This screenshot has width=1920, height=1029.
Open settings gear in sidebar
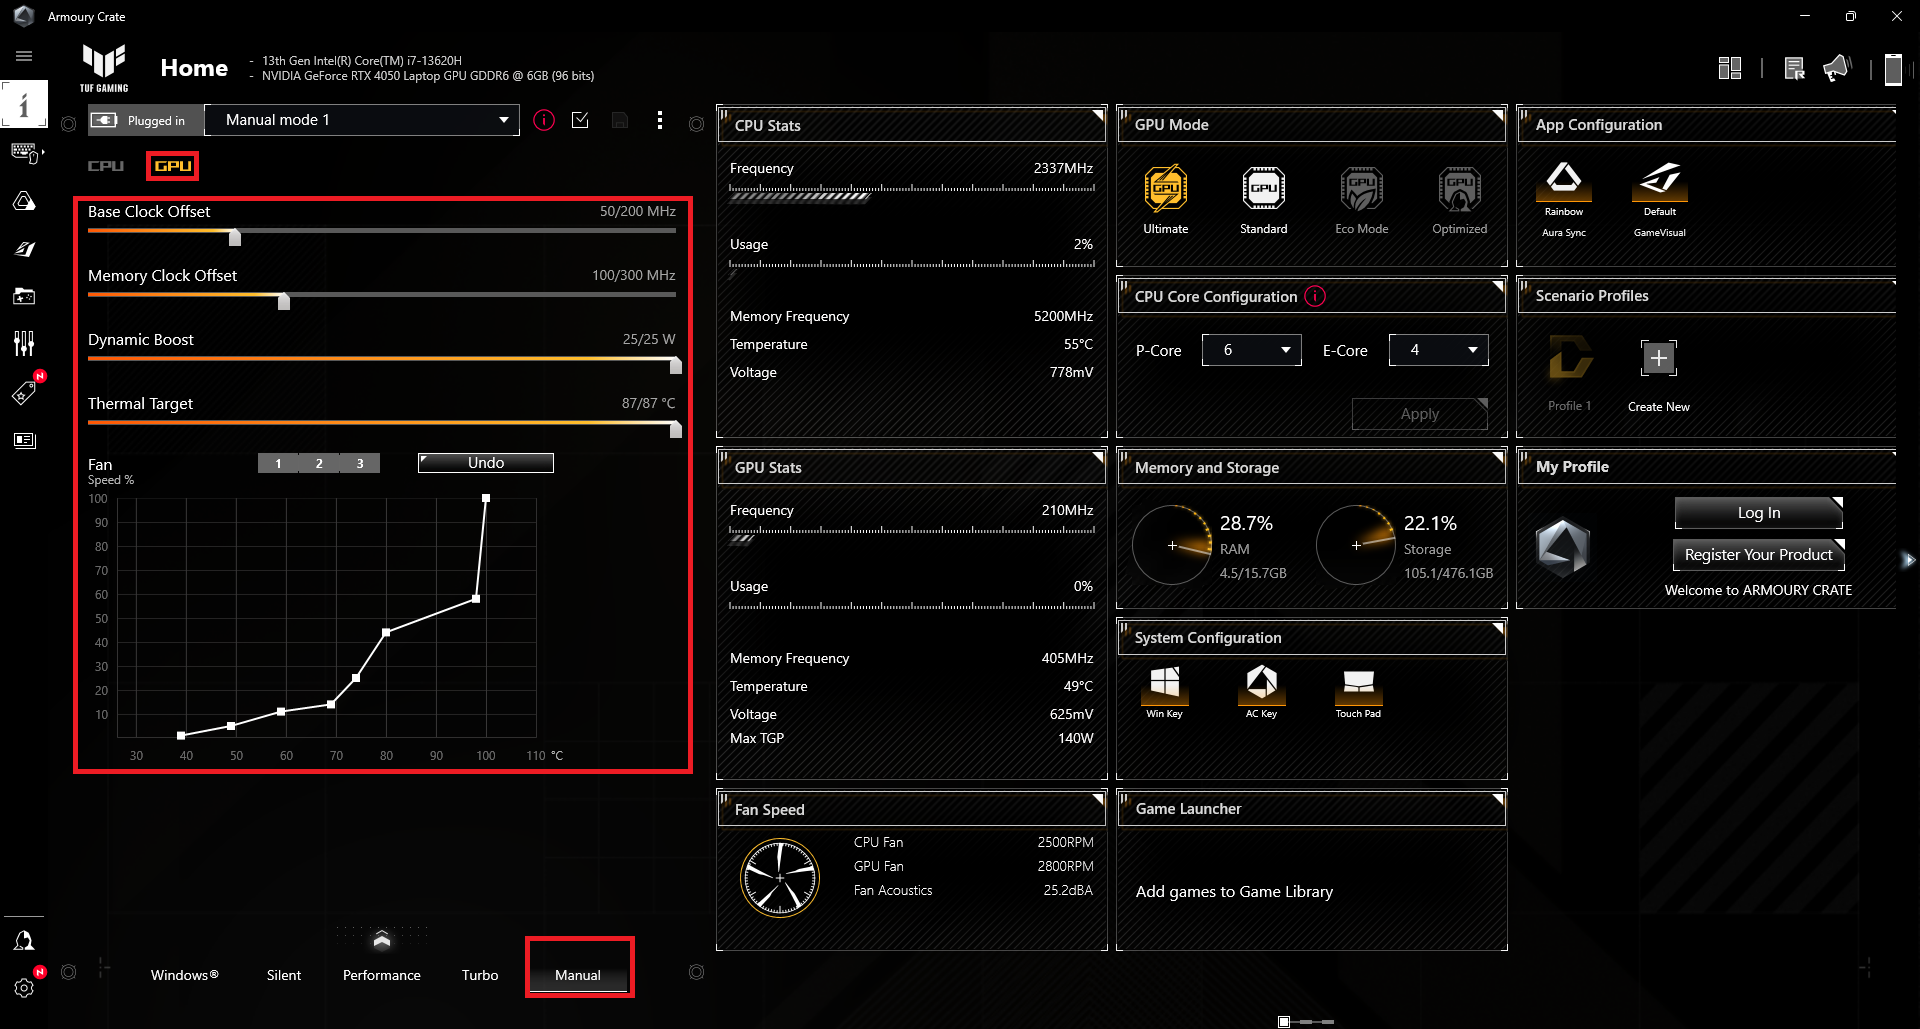pyautogui.click(x=24, y=988)
